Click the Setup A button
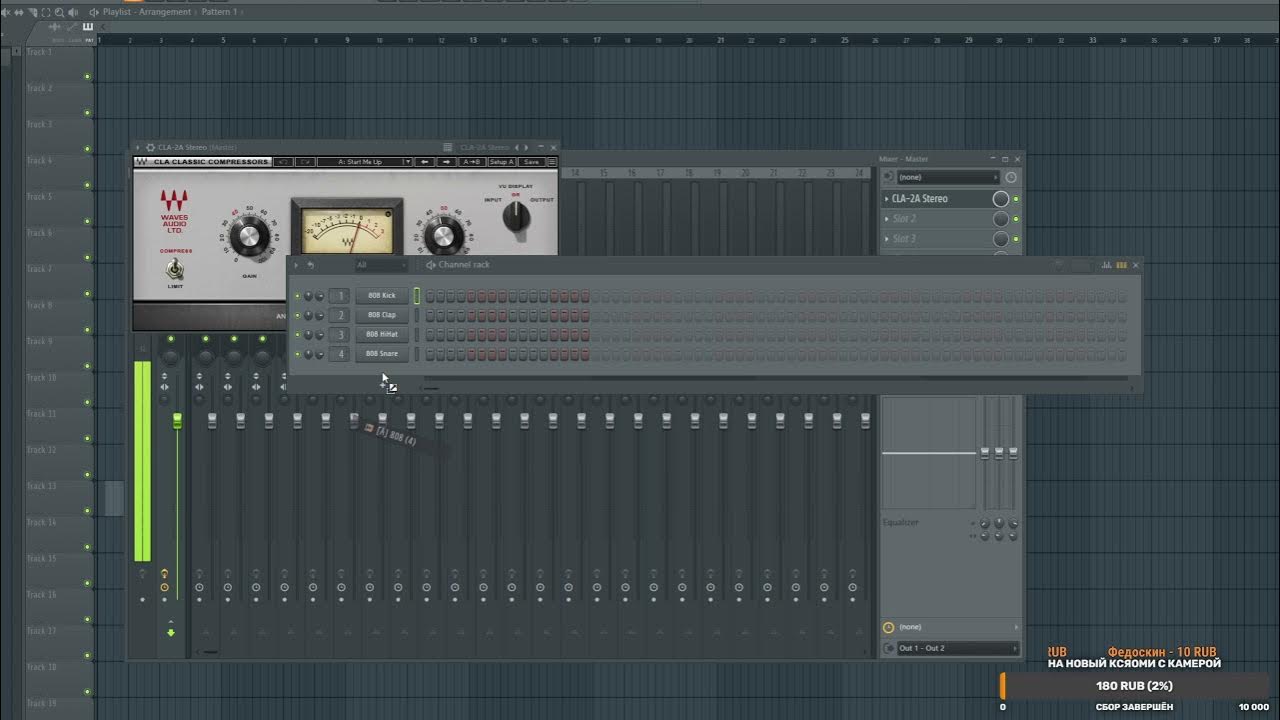Viewport: 1280px width, 720px height. click(502, 161)
